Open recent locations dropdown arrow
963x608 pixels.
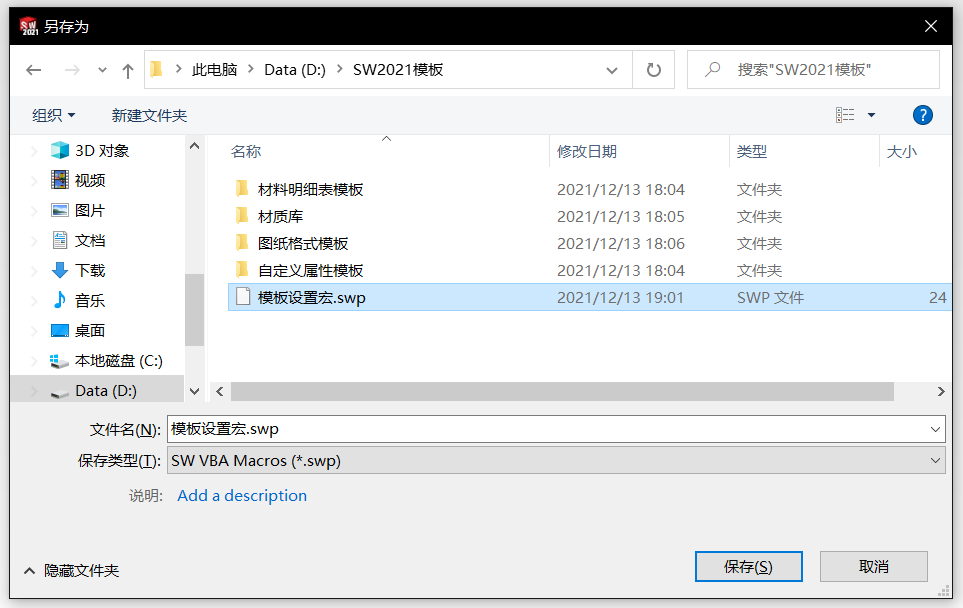pos(102,70)
